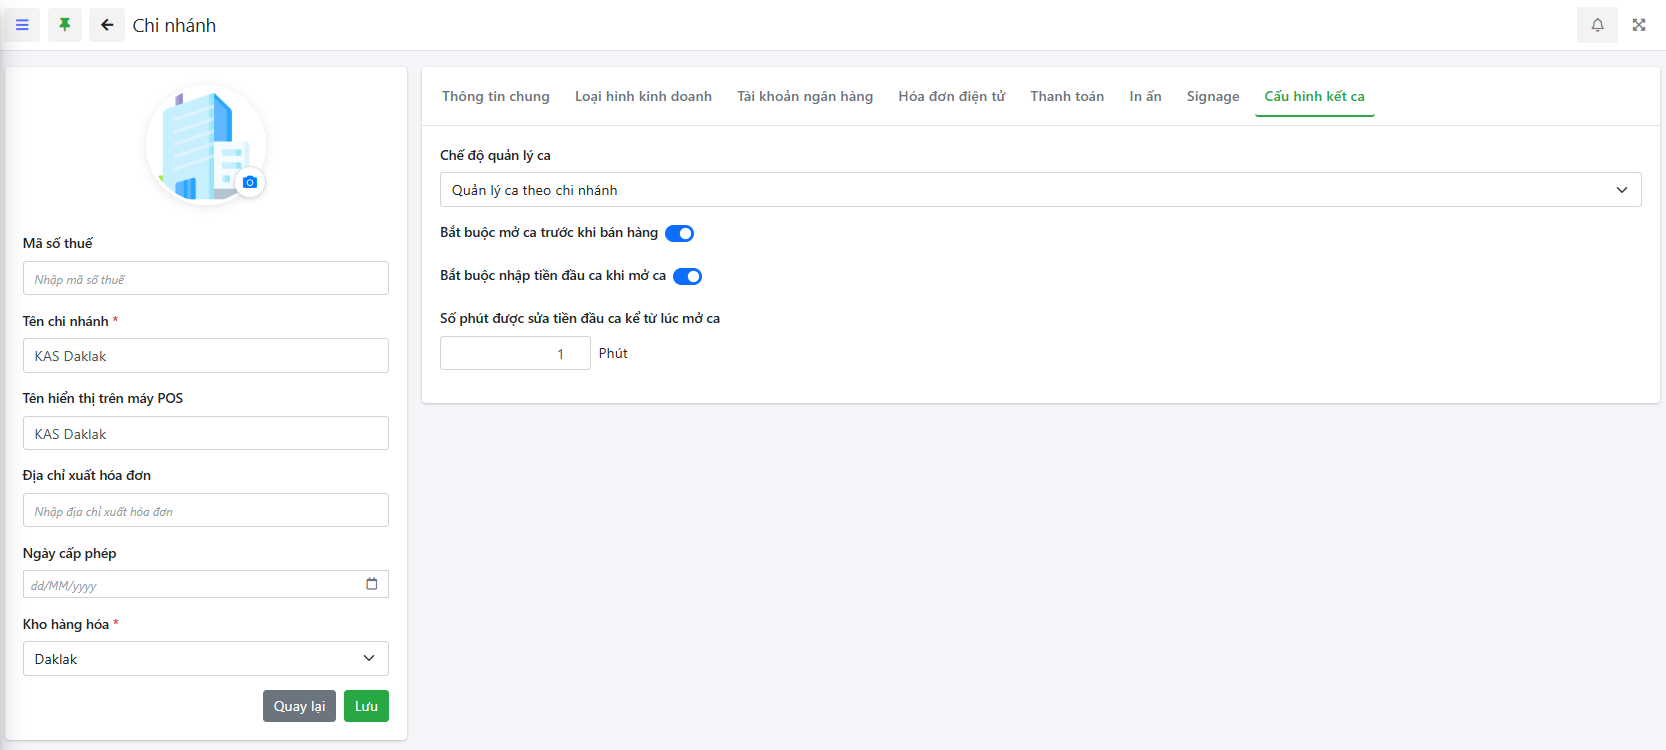The height and width of the screenshot is (750, 1666).
Task: Click the Mã số thuế input field
Action: tap(205, 279)
